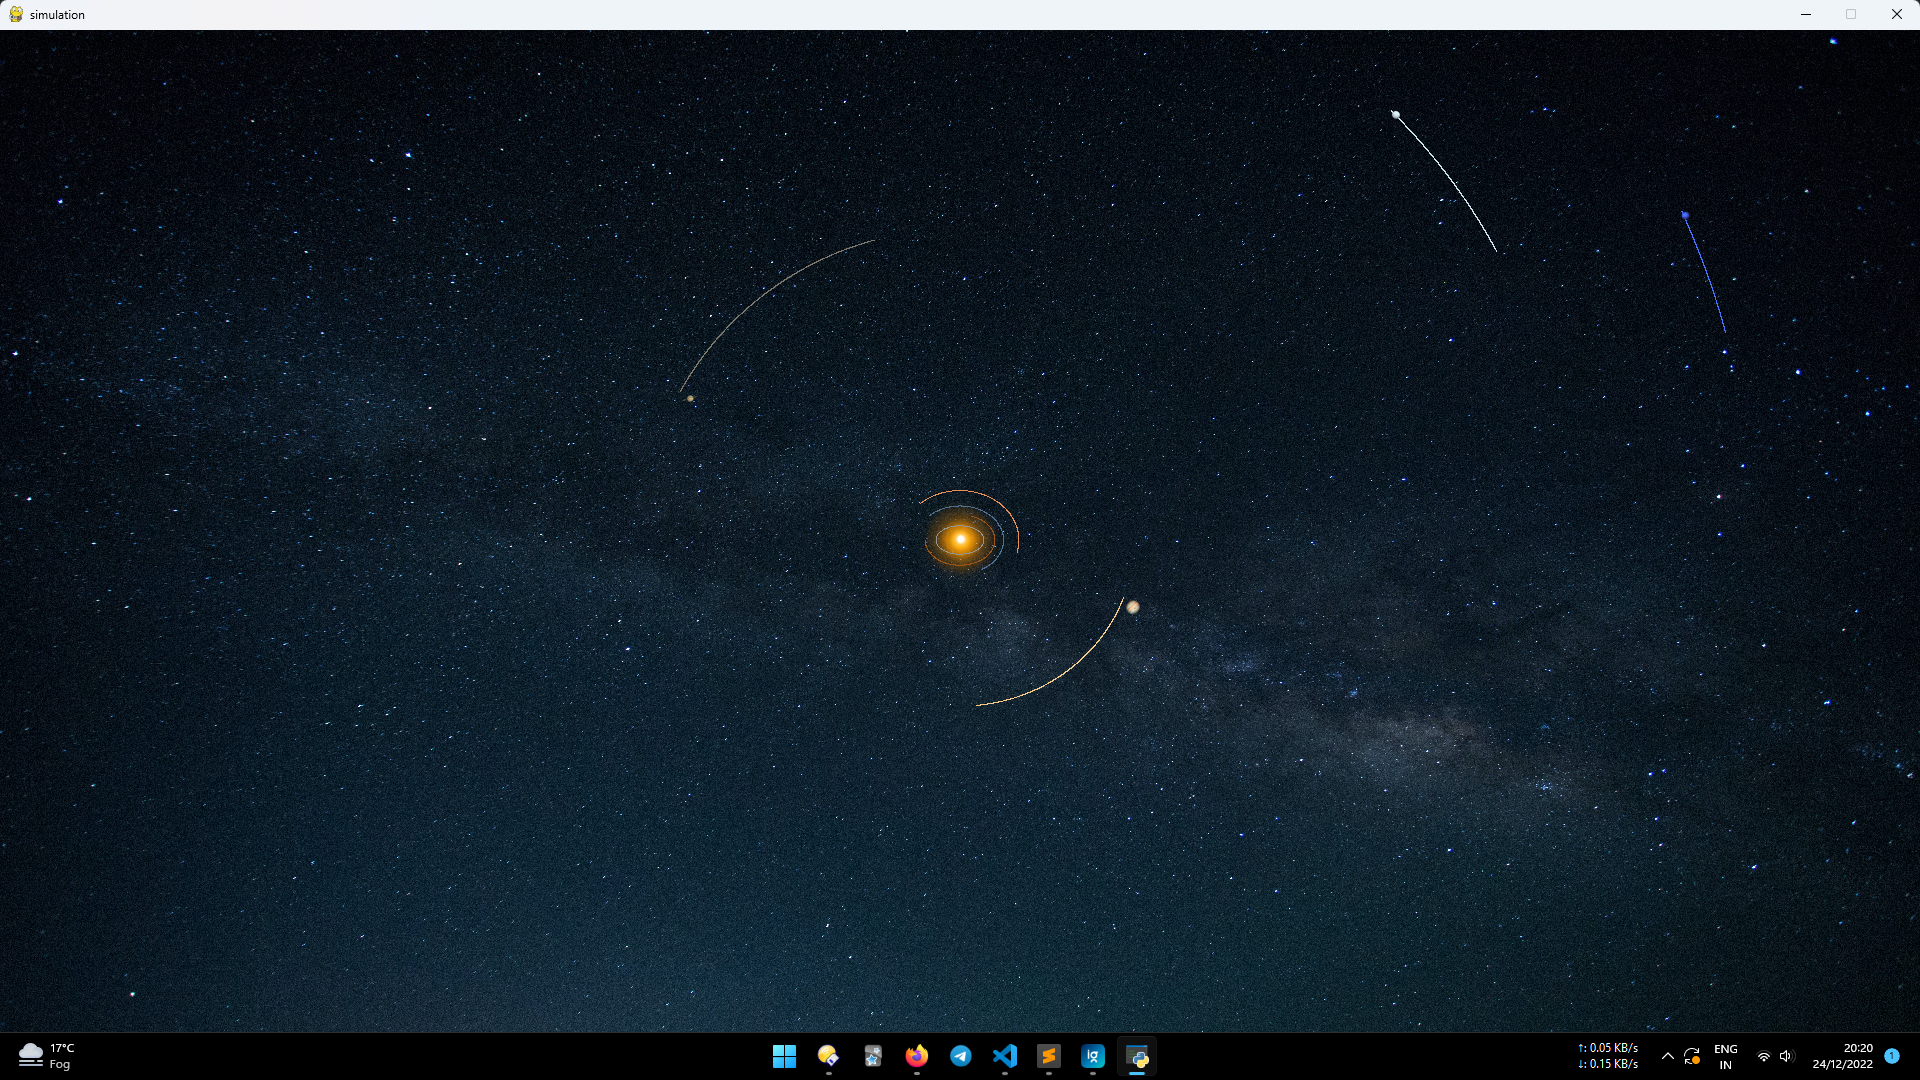The height and width of the screenshot is (1080, 1920).
Task: Expand the hidden system tray icons
Action: click(x=1667, y=1056)
